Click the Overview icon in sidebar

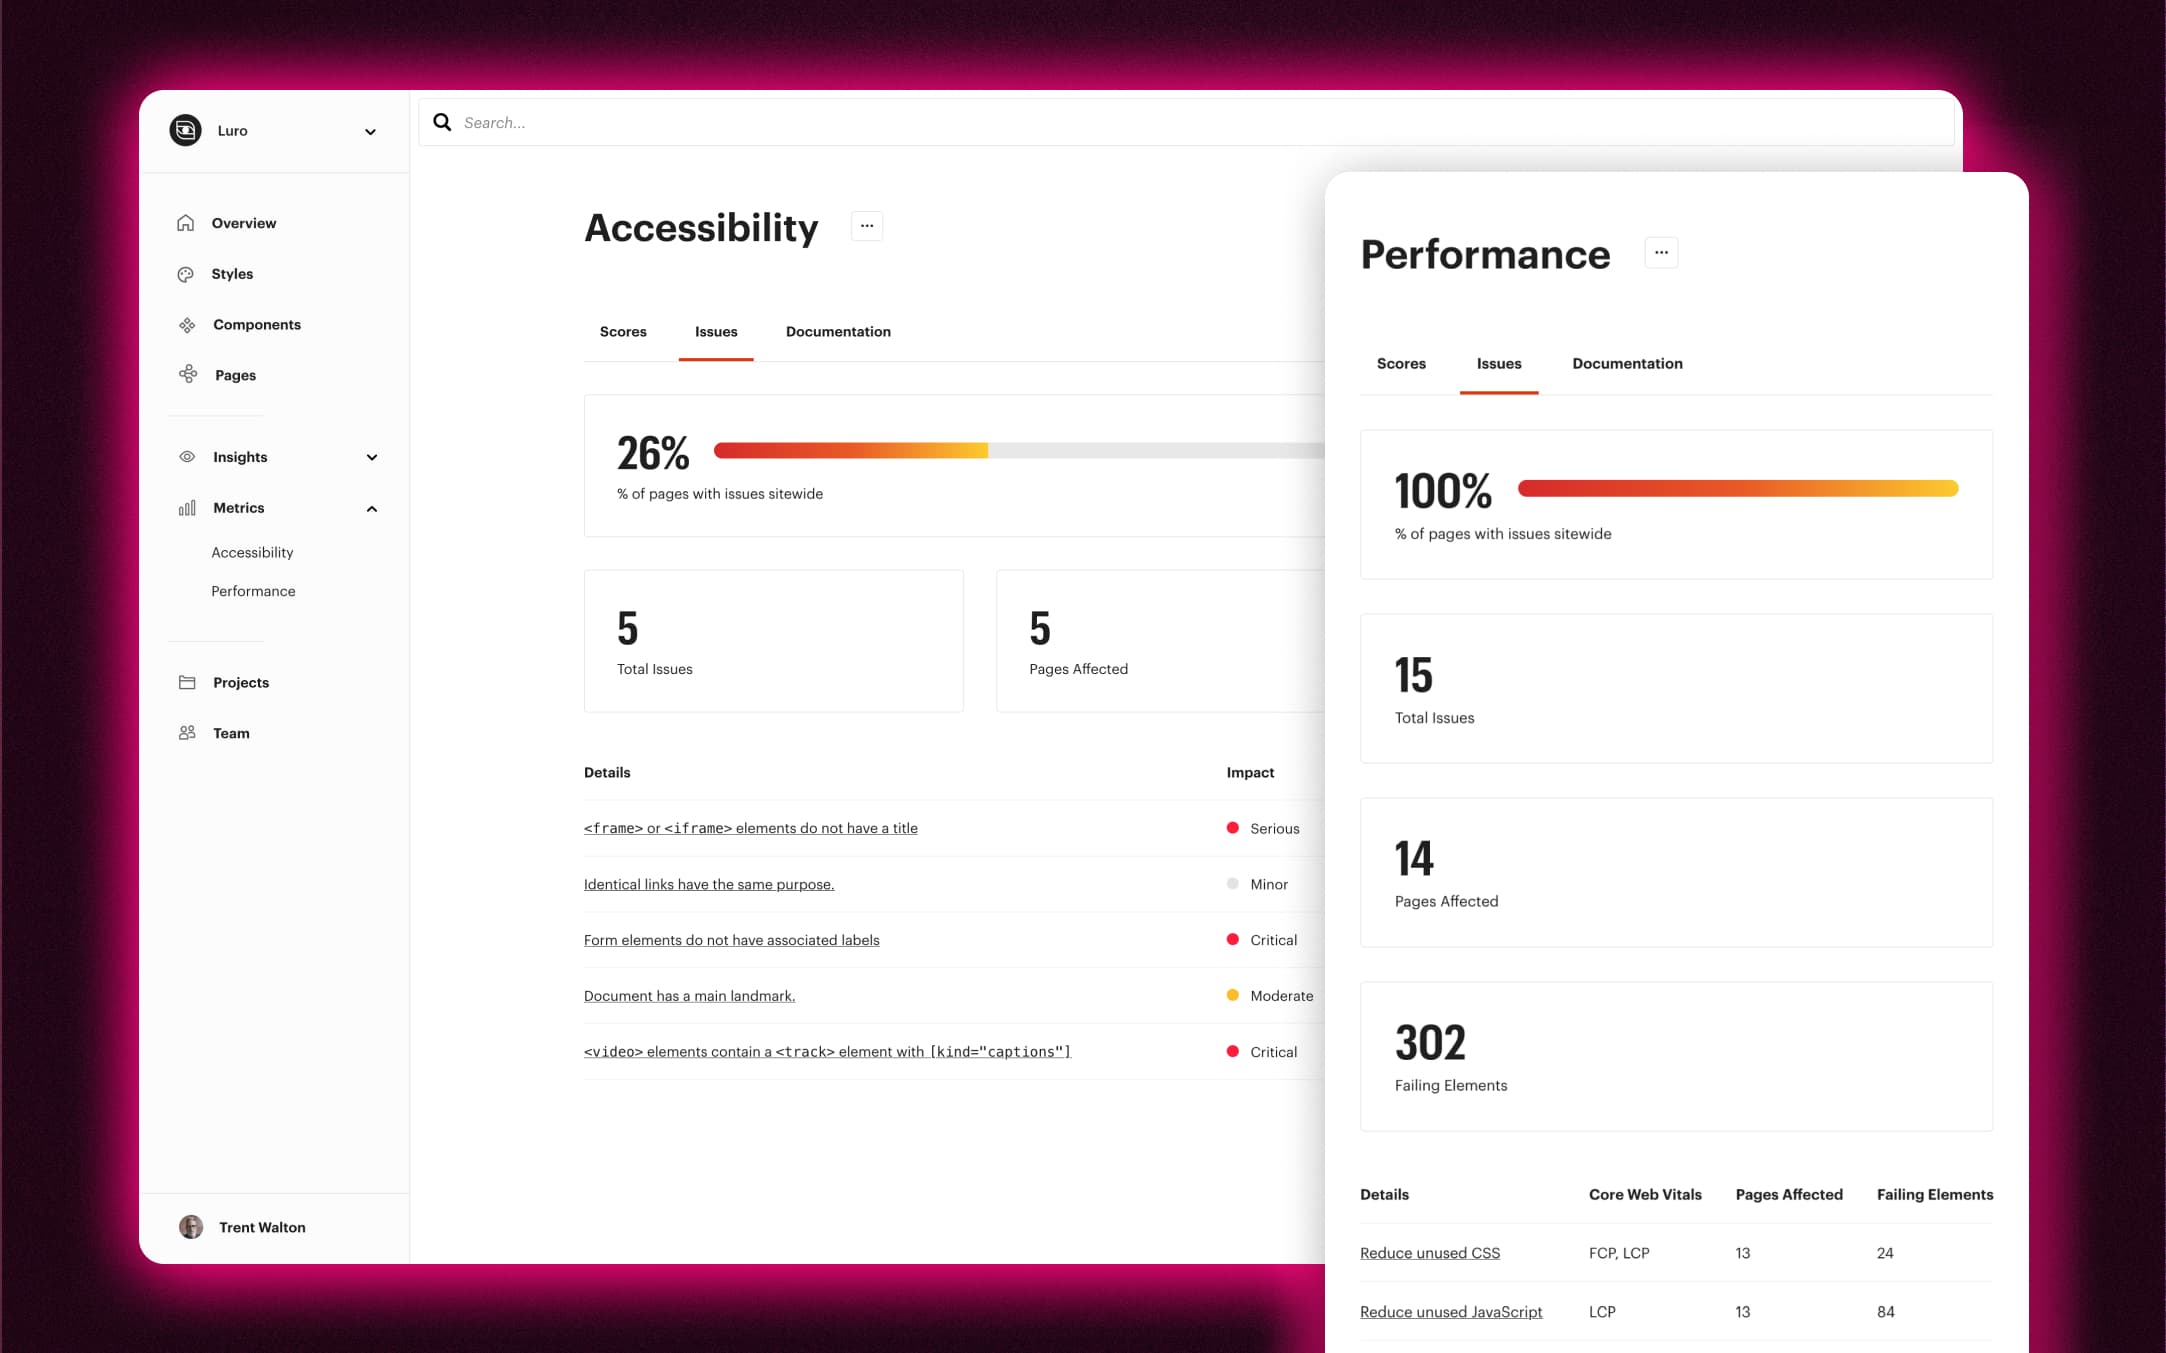click(x=185, y=223)
